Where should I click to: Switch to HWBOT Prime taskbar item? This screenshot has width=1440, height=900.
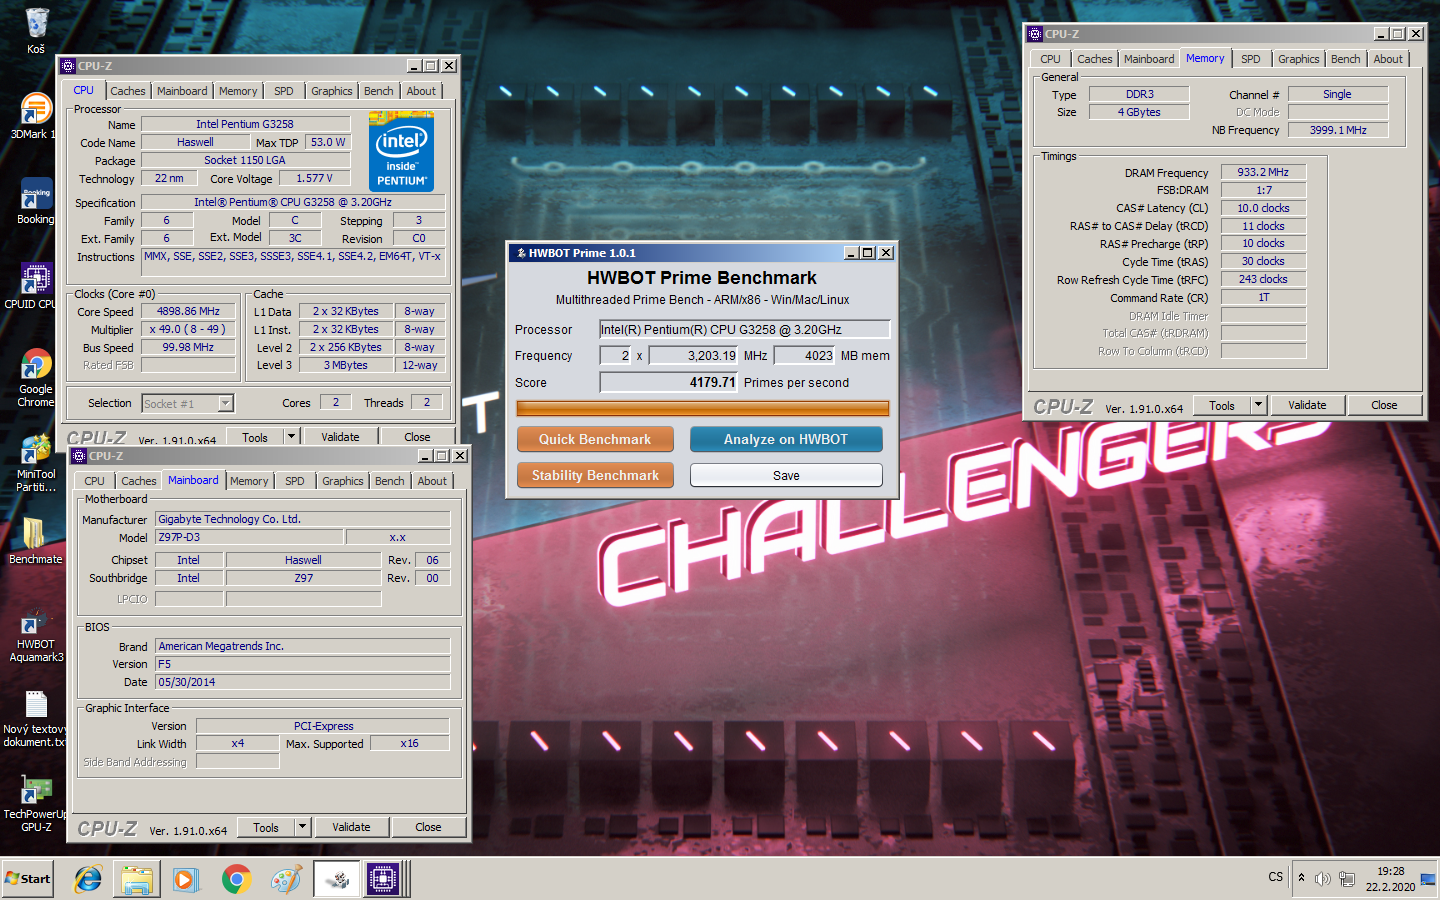click(x=337, y=879)
